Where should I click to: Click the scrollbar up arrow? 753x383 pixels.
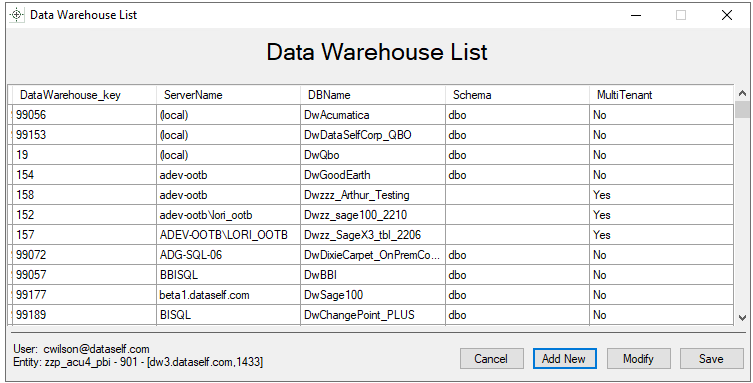pos(742,93)
